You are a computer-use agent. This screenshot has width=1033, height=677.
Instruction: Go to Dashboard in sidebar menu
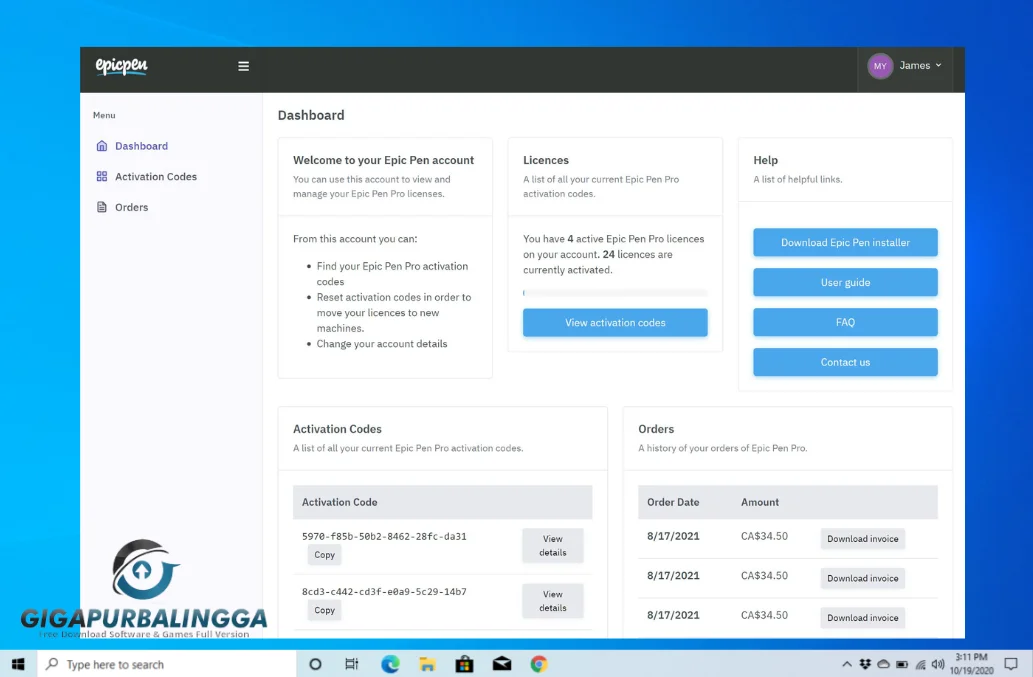pos(141,146)
